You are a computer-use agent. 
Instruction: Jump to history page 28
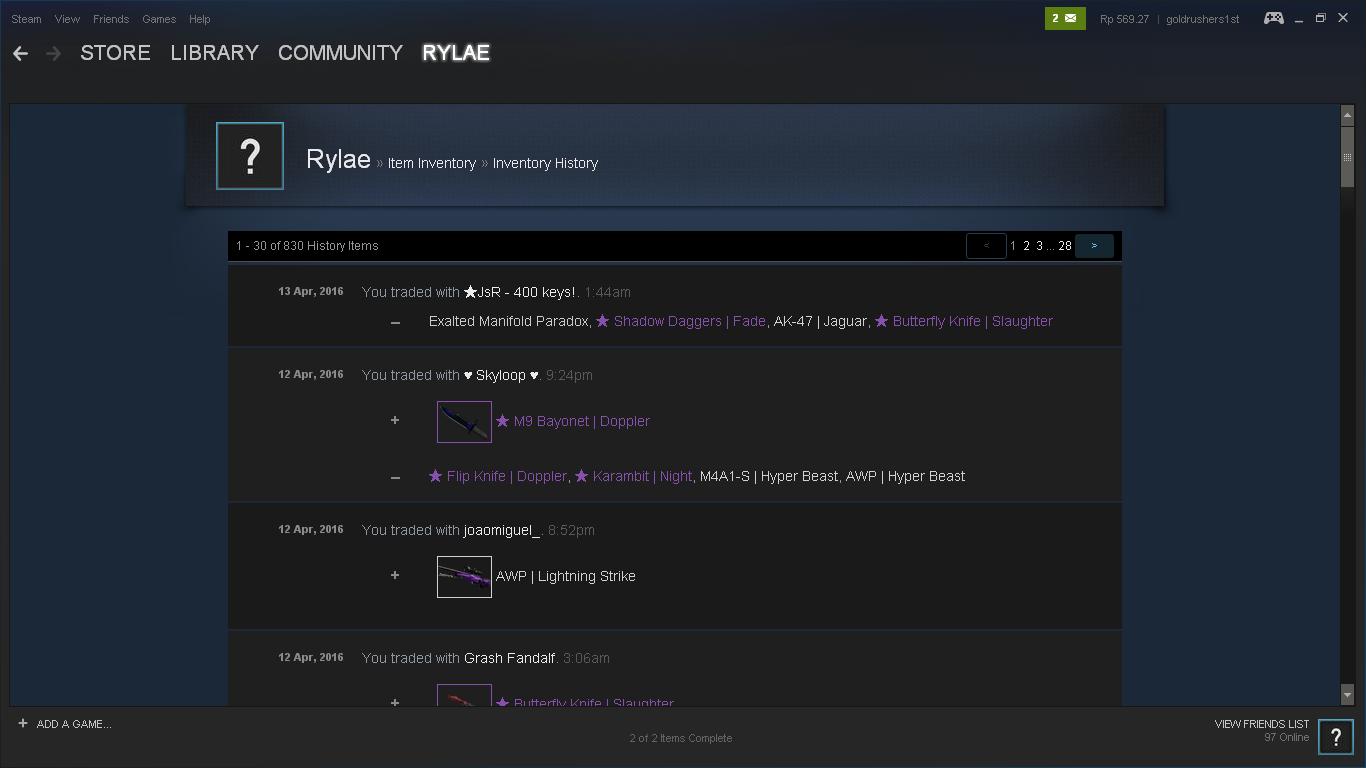pyautogui.click(x=1065, y=246)
